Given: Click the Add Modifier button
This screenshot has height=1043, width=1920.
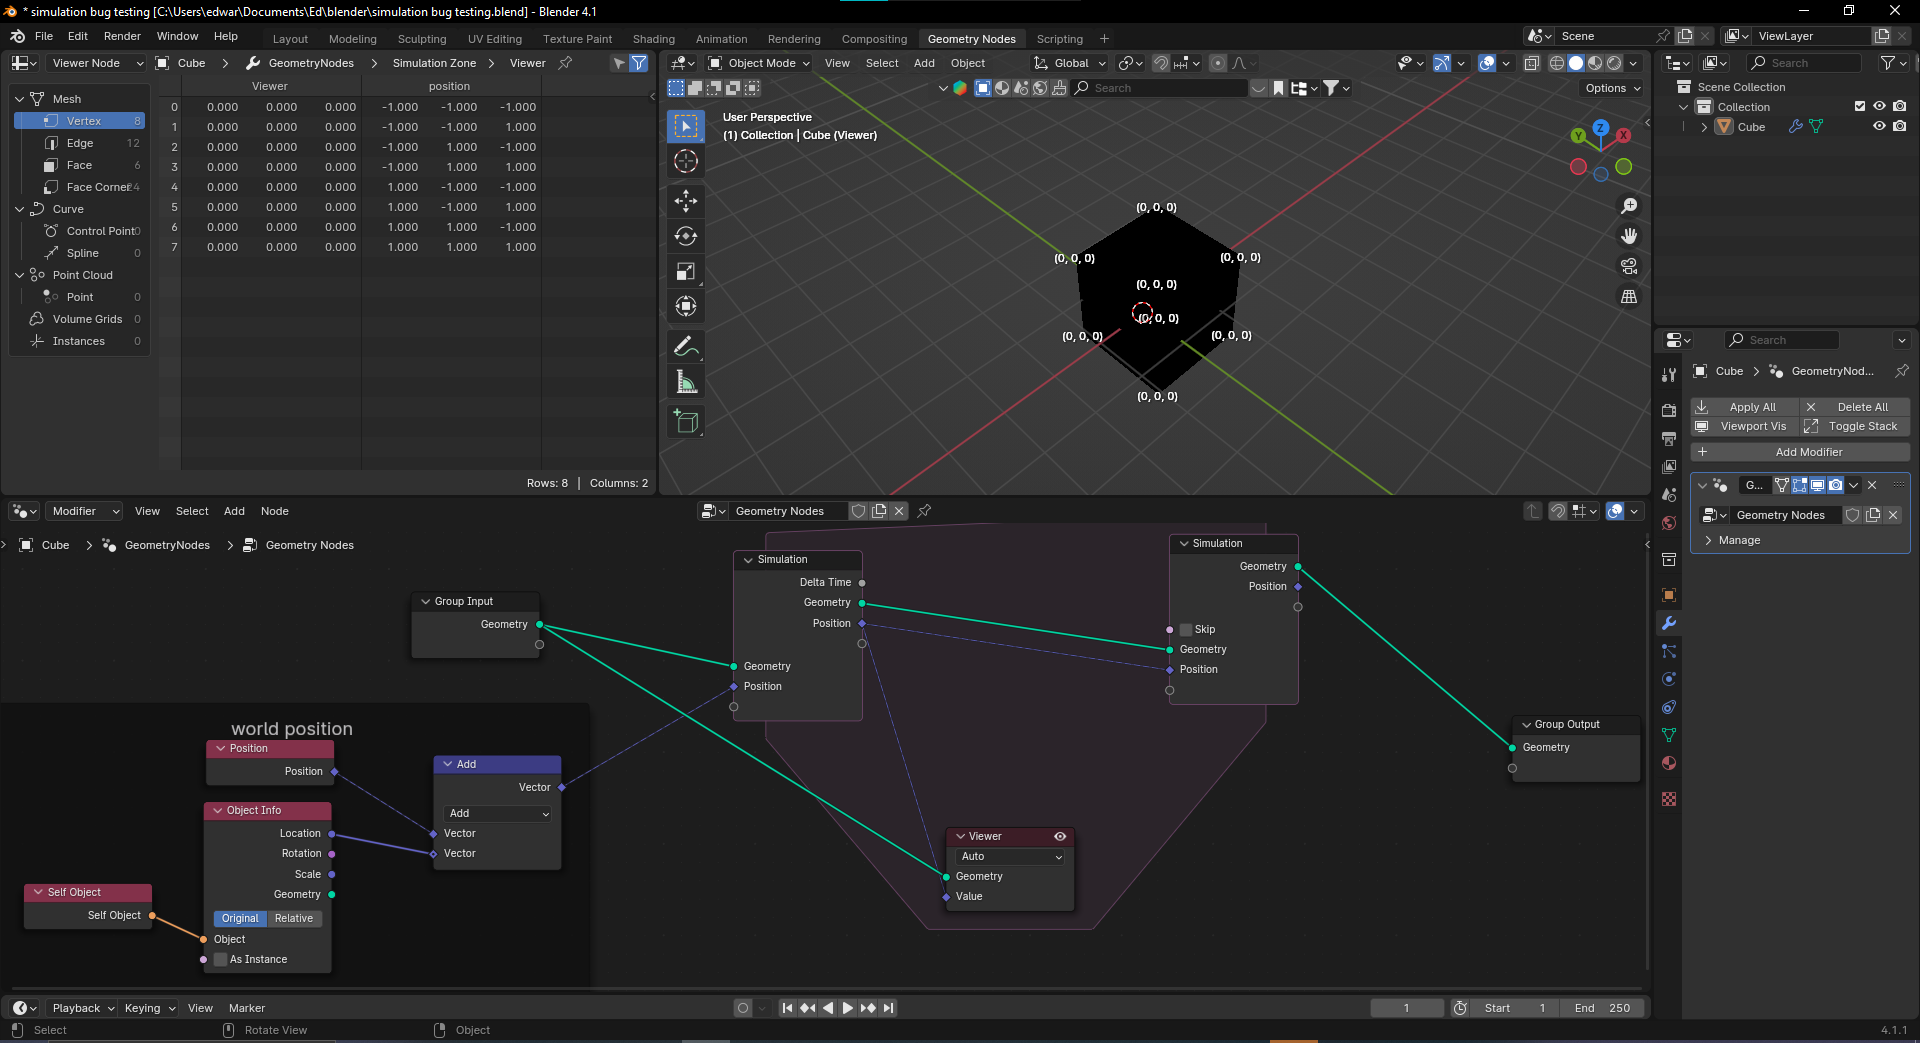Looking at the screenshot, I should [1800, 452].
